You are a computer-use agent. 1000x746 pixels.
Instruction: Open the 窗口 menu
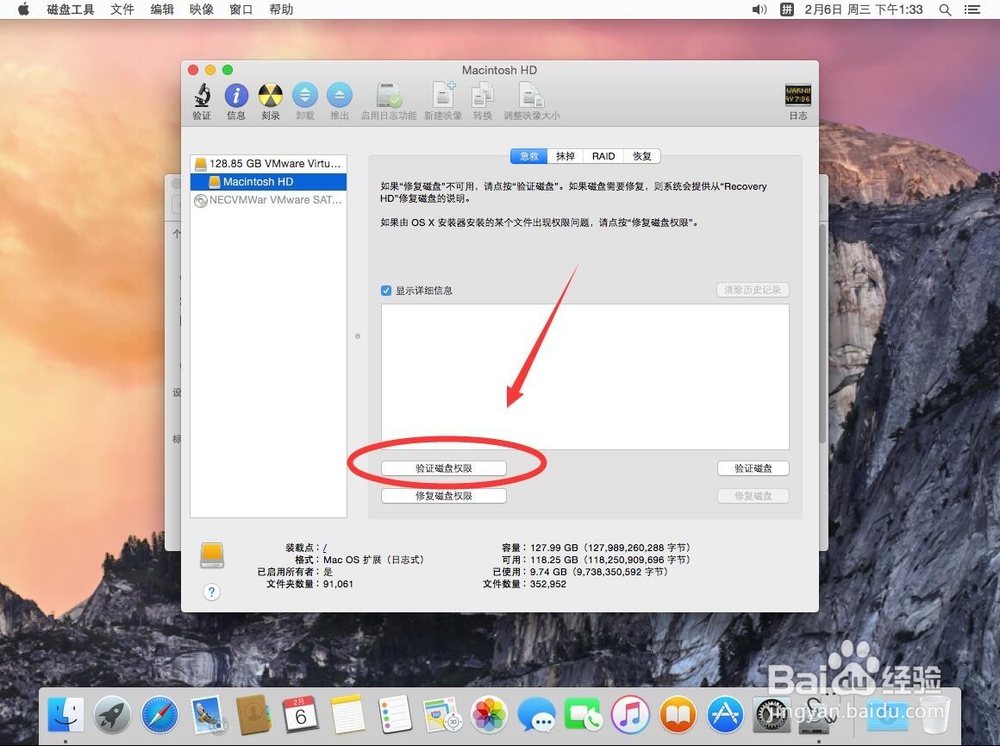click(241, 10)
